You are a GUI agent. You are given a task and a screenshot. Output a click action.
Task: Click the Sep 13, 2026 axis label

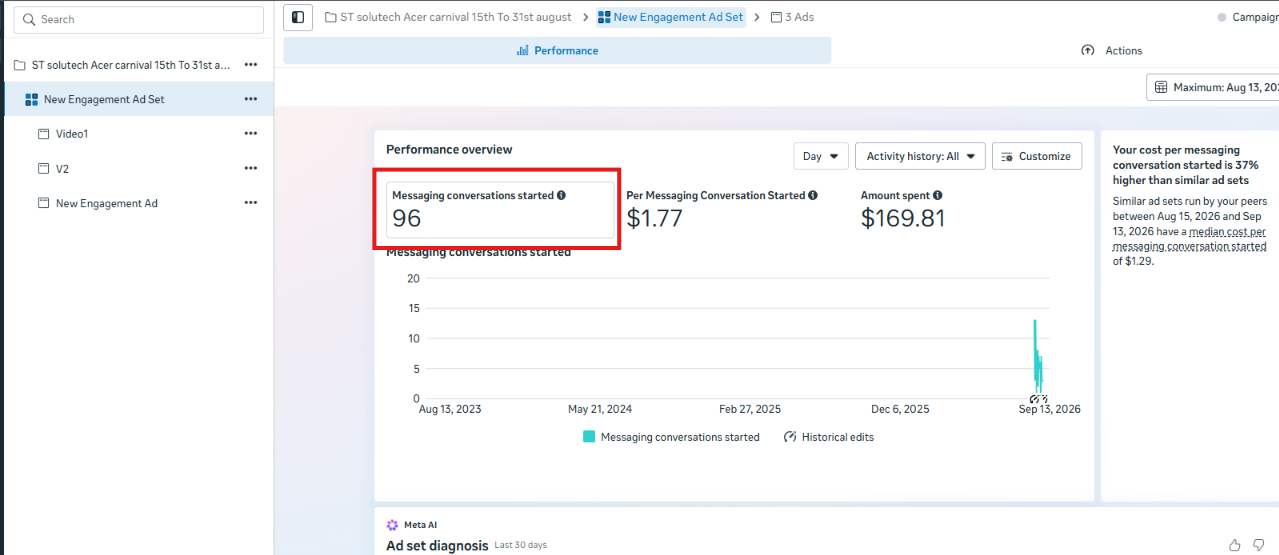tap(1049, 409)
